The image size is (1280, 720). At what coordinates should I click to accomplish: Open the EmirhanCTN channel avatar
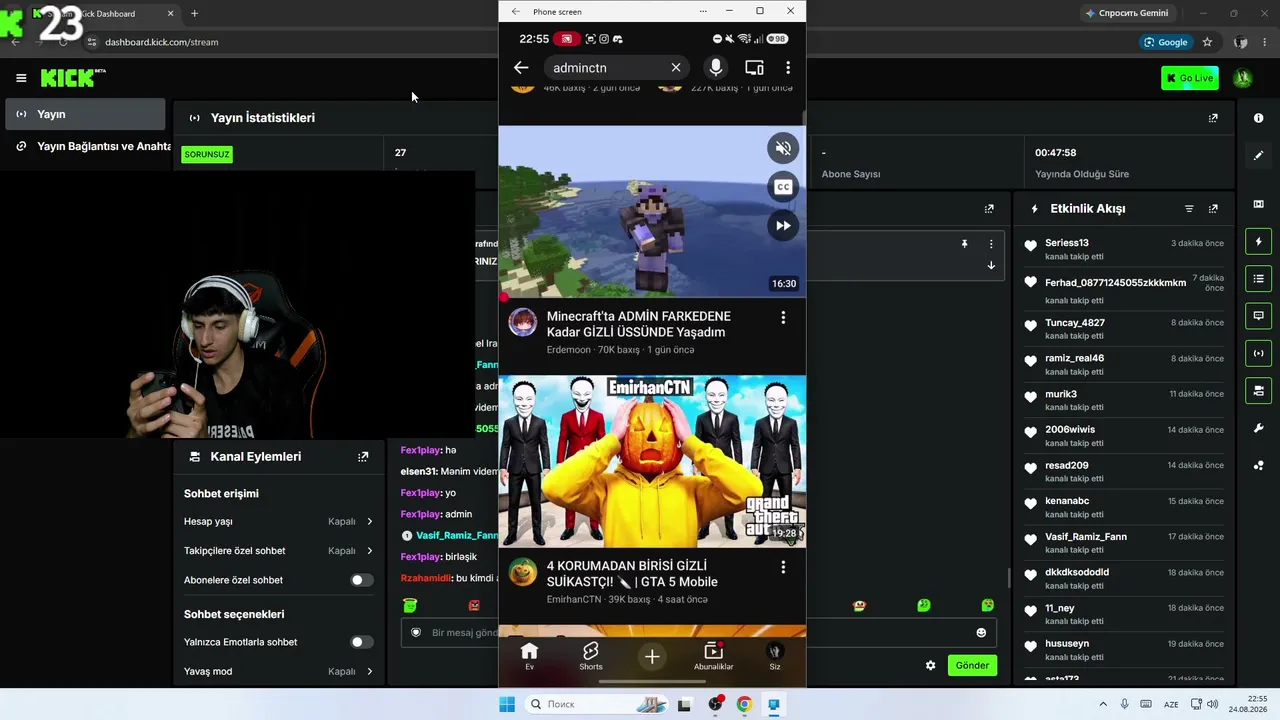pos(523,573)
